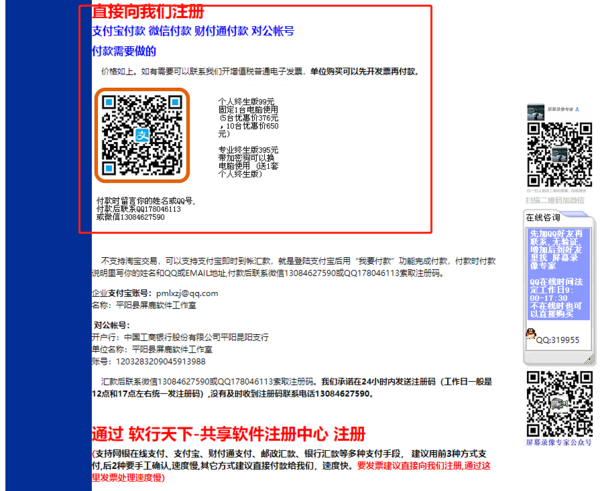
Task: Click the 在线咨询 panel header
Action: pyautogui.click(x=543, y=217)
